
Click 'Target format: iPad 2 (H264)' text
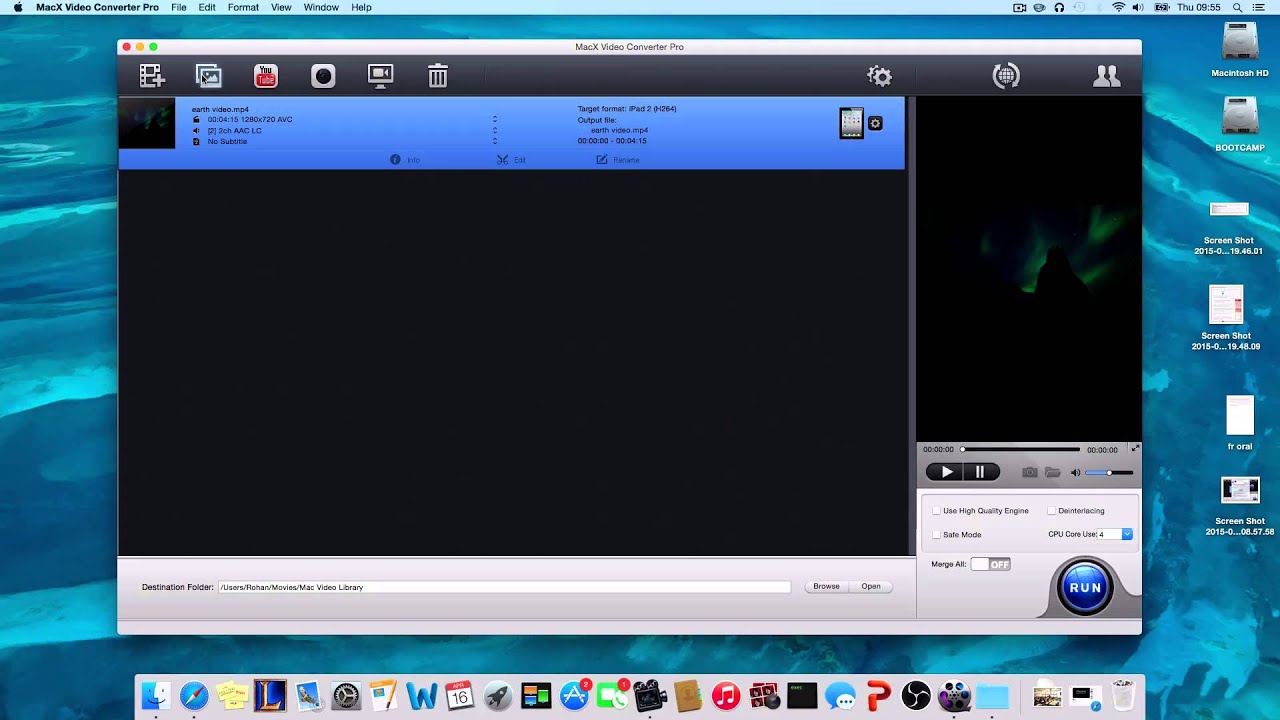click(x=627, y=108)
